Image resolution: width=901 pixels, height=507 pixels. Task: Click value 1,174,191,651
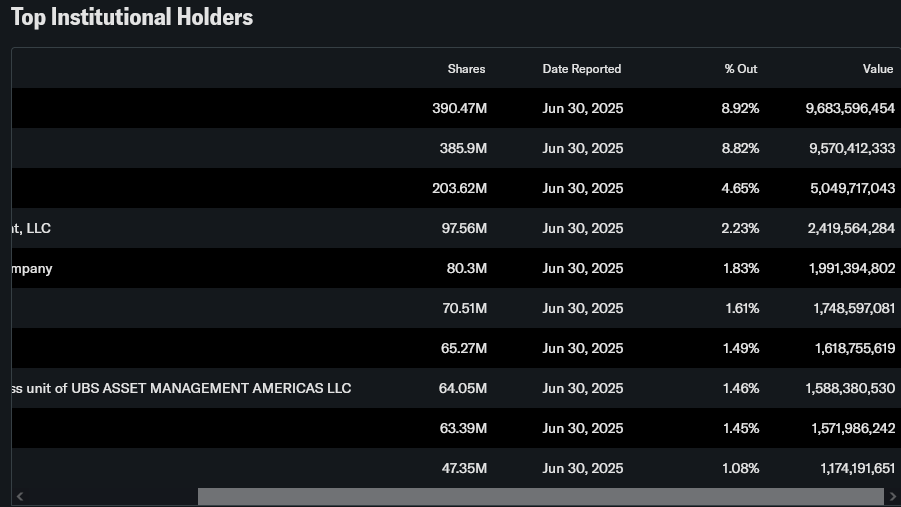[x=858, y=468]
